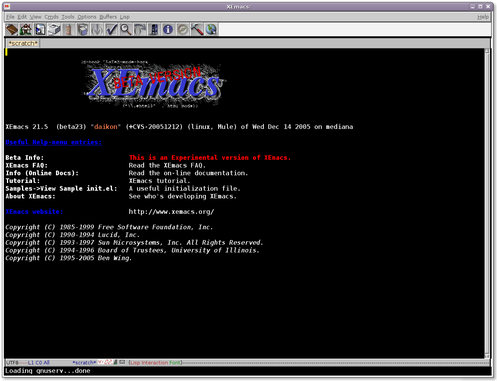Click 'See who's developing XEmacs.' text

pos(183,196)
